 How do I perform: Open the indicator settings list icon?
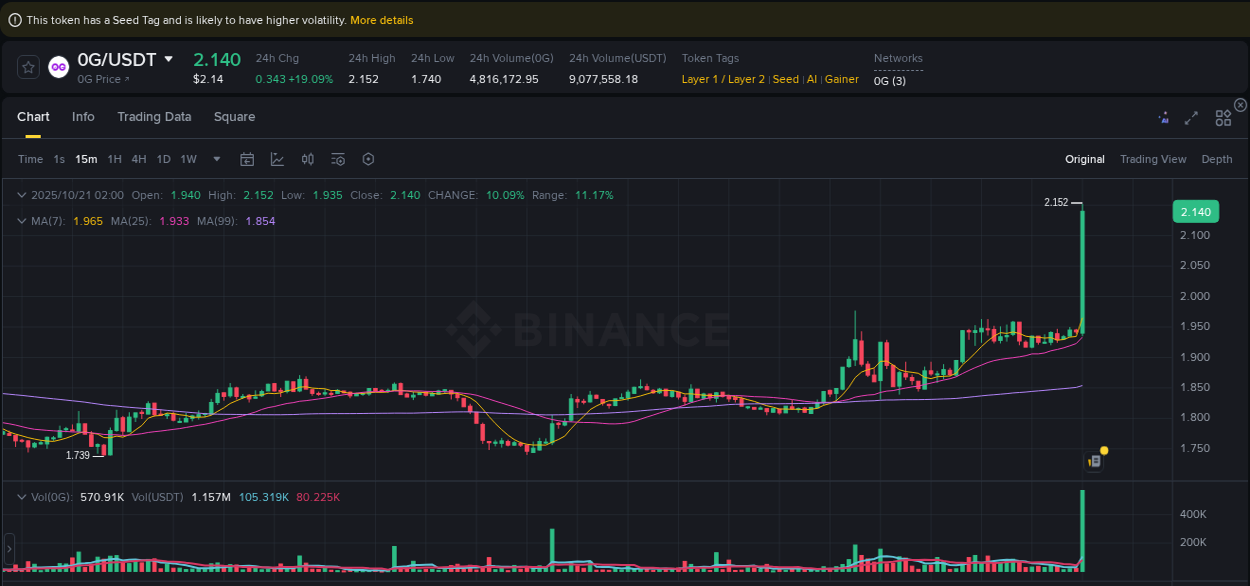click(x=337, y=158)
